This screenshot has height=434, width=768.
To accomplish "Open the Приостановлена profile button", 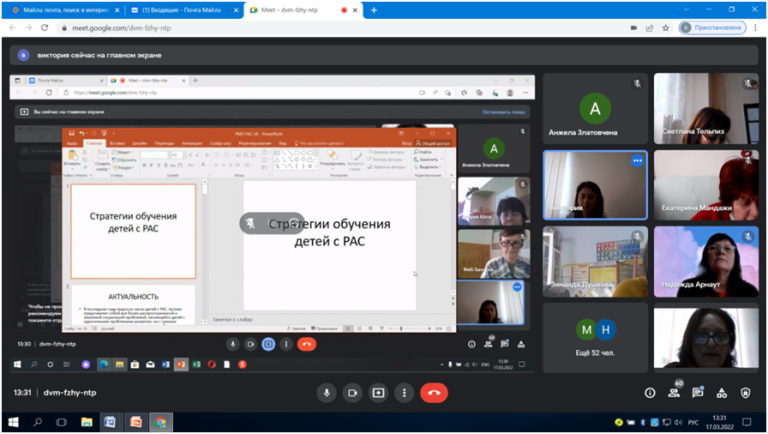I will pos(713,28).
